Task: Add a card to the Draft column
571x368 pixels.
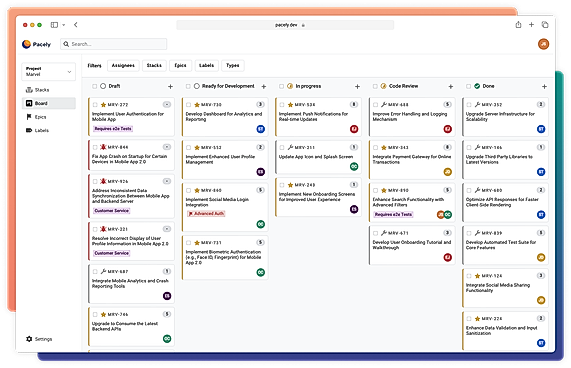Action: click(x=170, y=87)
